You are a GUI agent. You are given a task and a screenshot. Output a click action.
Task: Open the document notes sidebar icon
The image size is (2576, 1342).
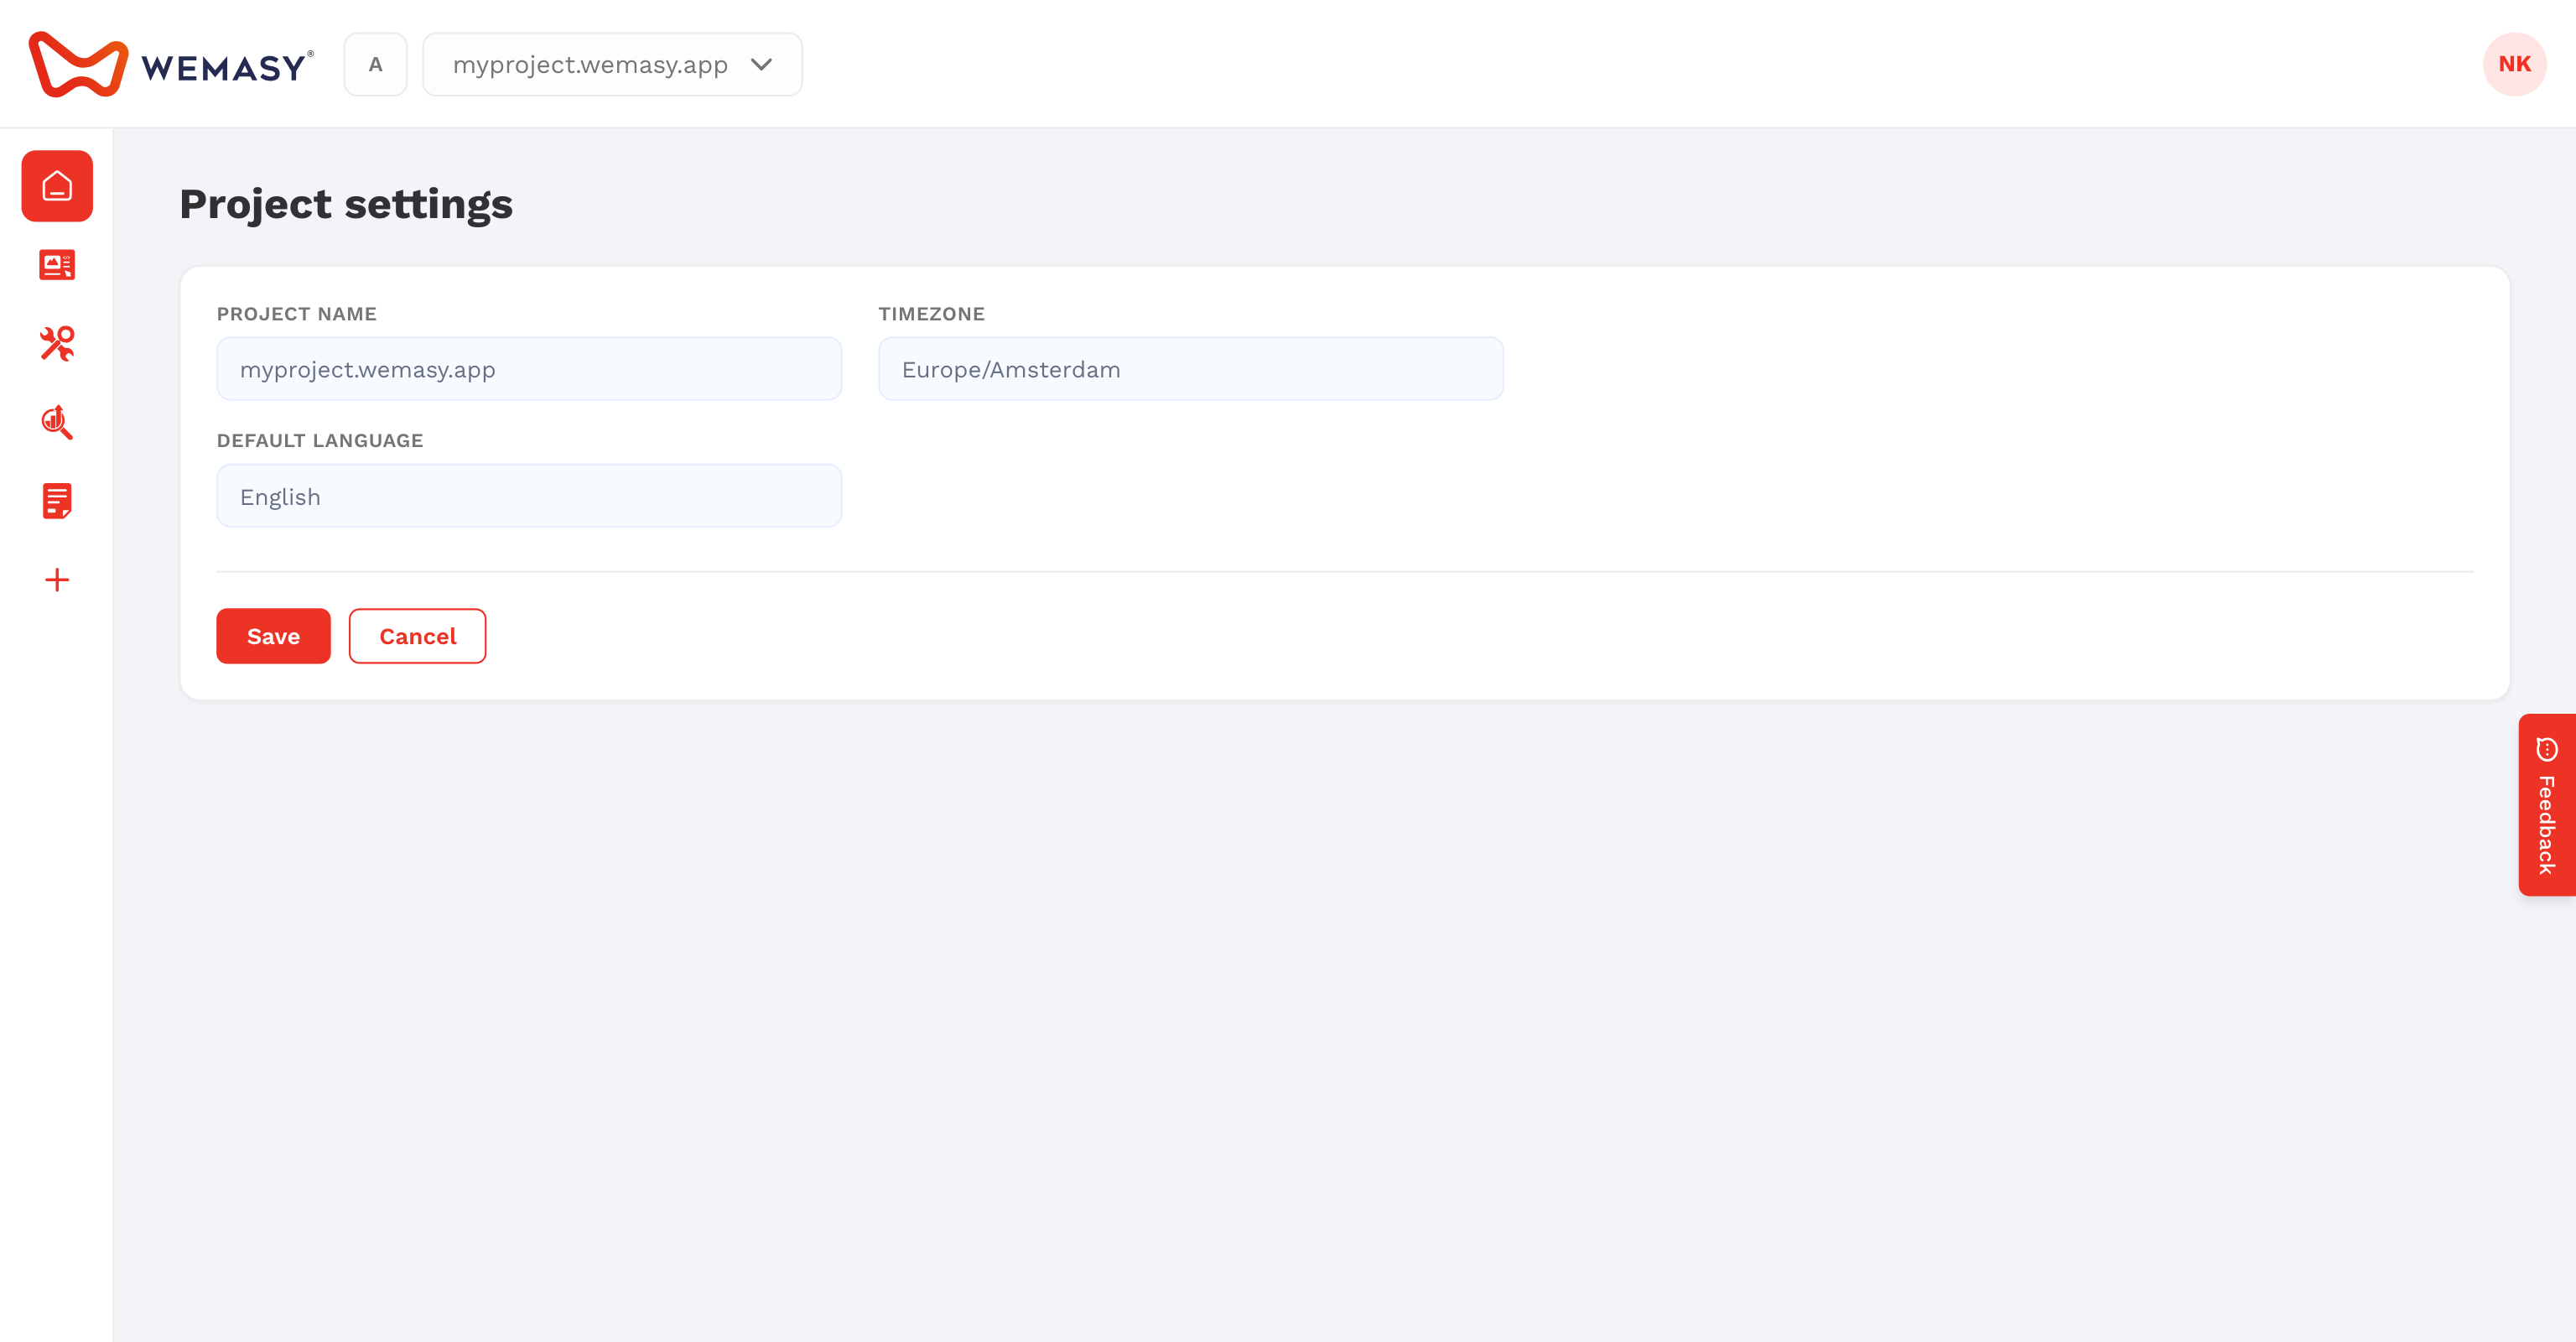(x=57, y=501)
